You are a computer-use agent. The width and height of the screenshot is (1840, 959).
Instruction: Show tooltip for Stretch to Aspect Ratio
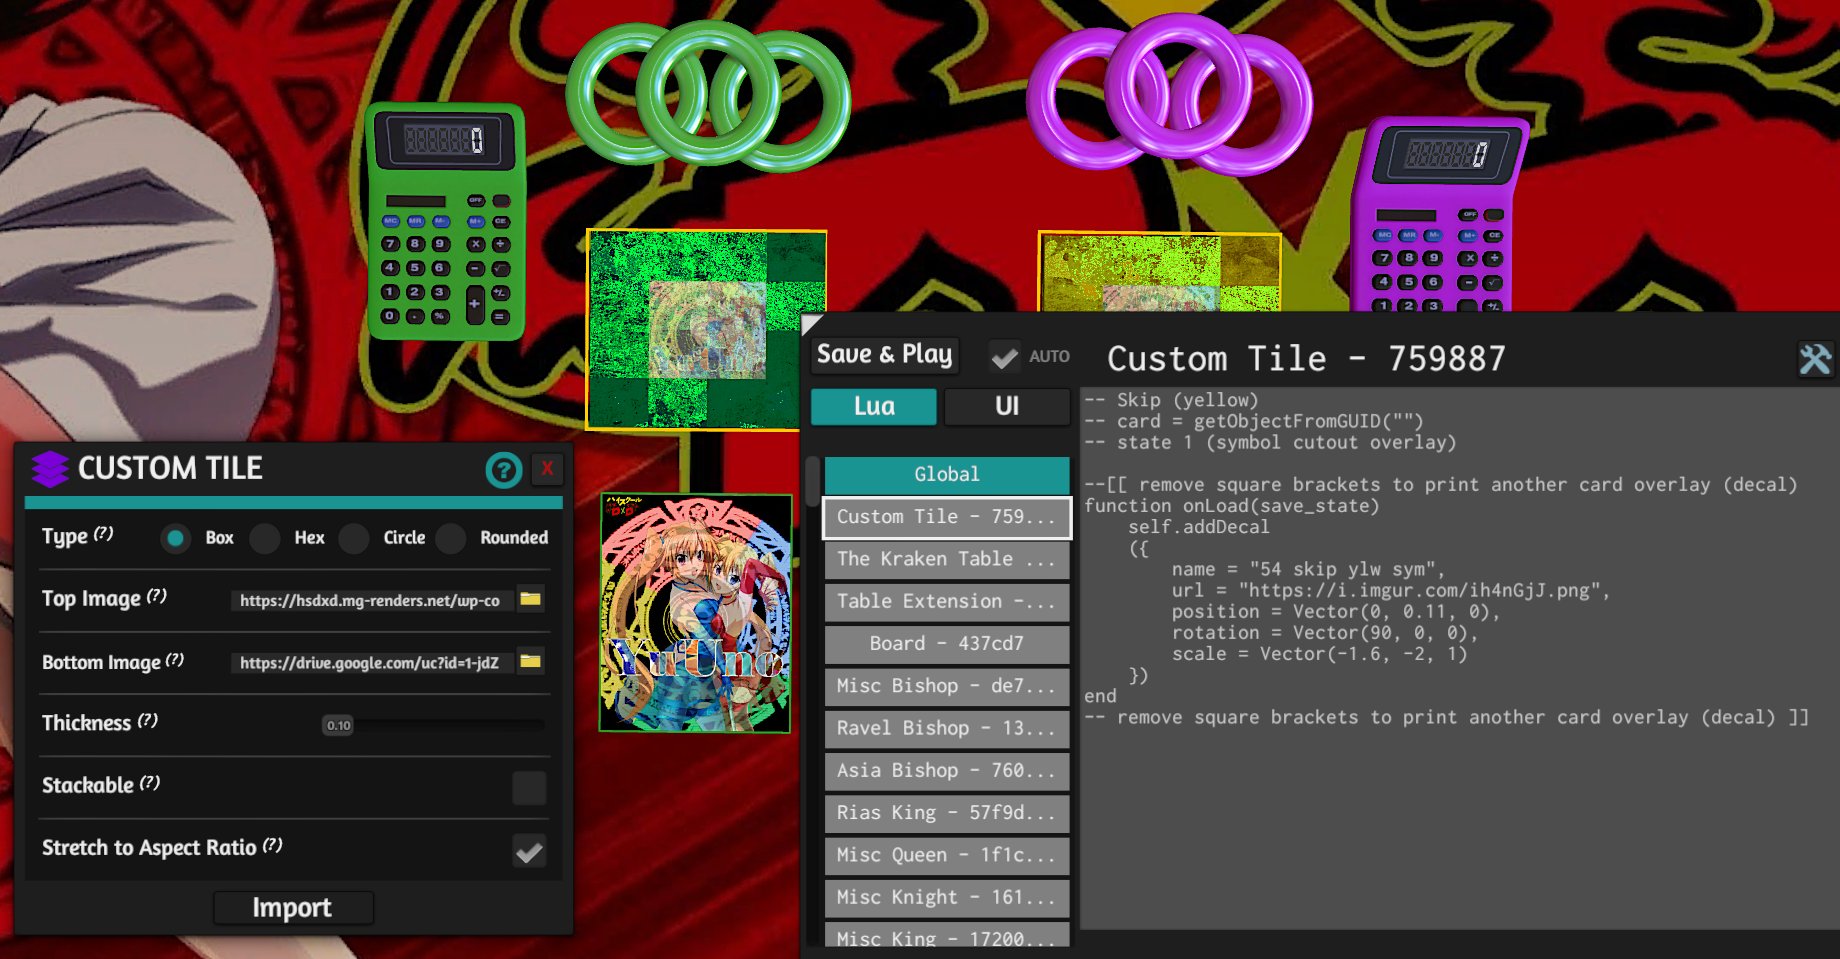(273, 845)
